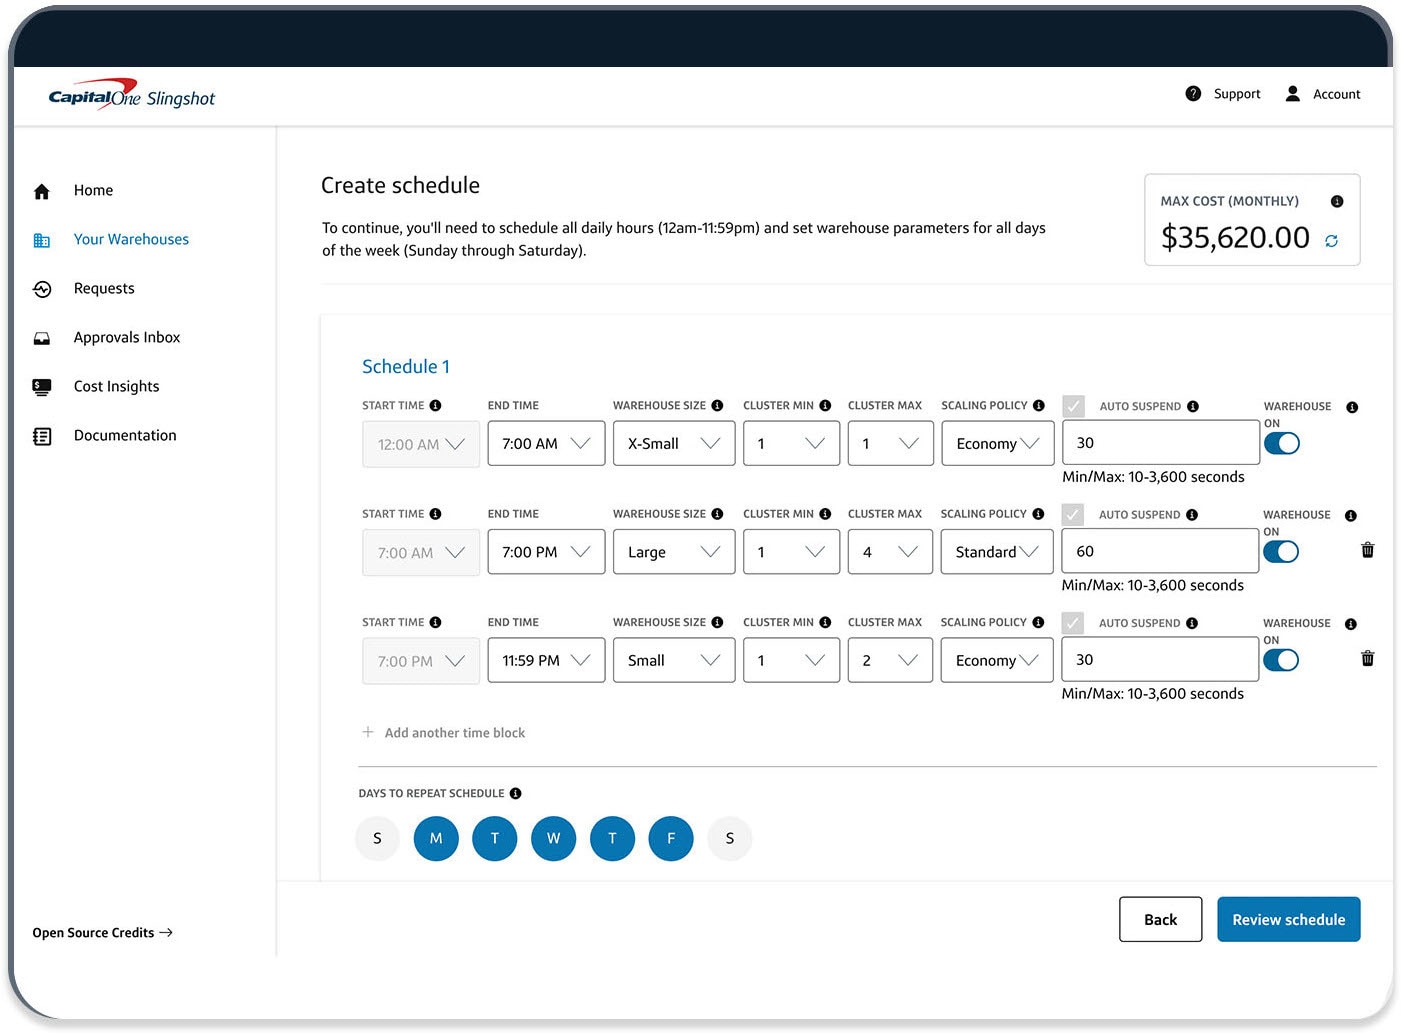Expand the Standard scaling policy dropdown
This screenshot has width=1401, height=1033.
(x=996, y=551)
